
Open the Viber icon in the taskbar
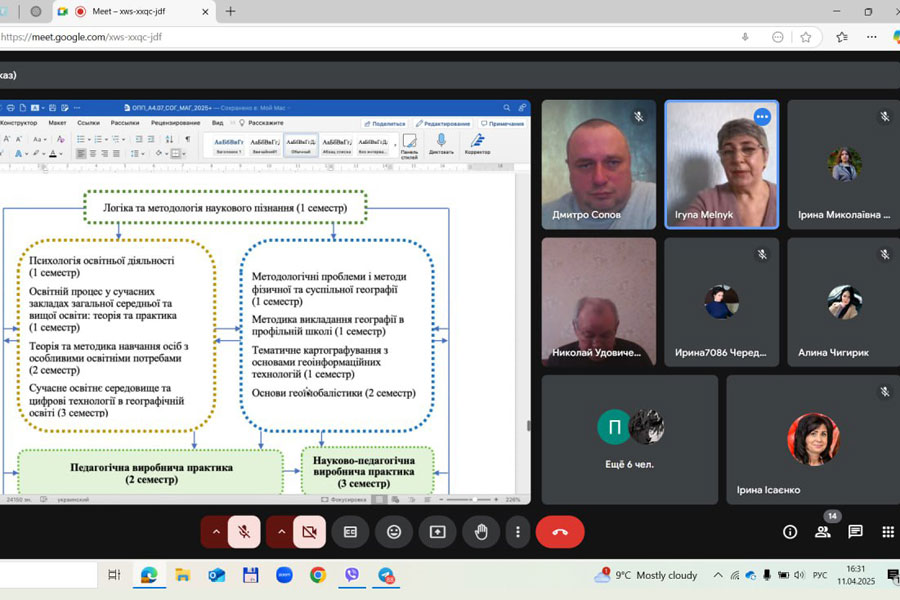[x=351, y=575]
